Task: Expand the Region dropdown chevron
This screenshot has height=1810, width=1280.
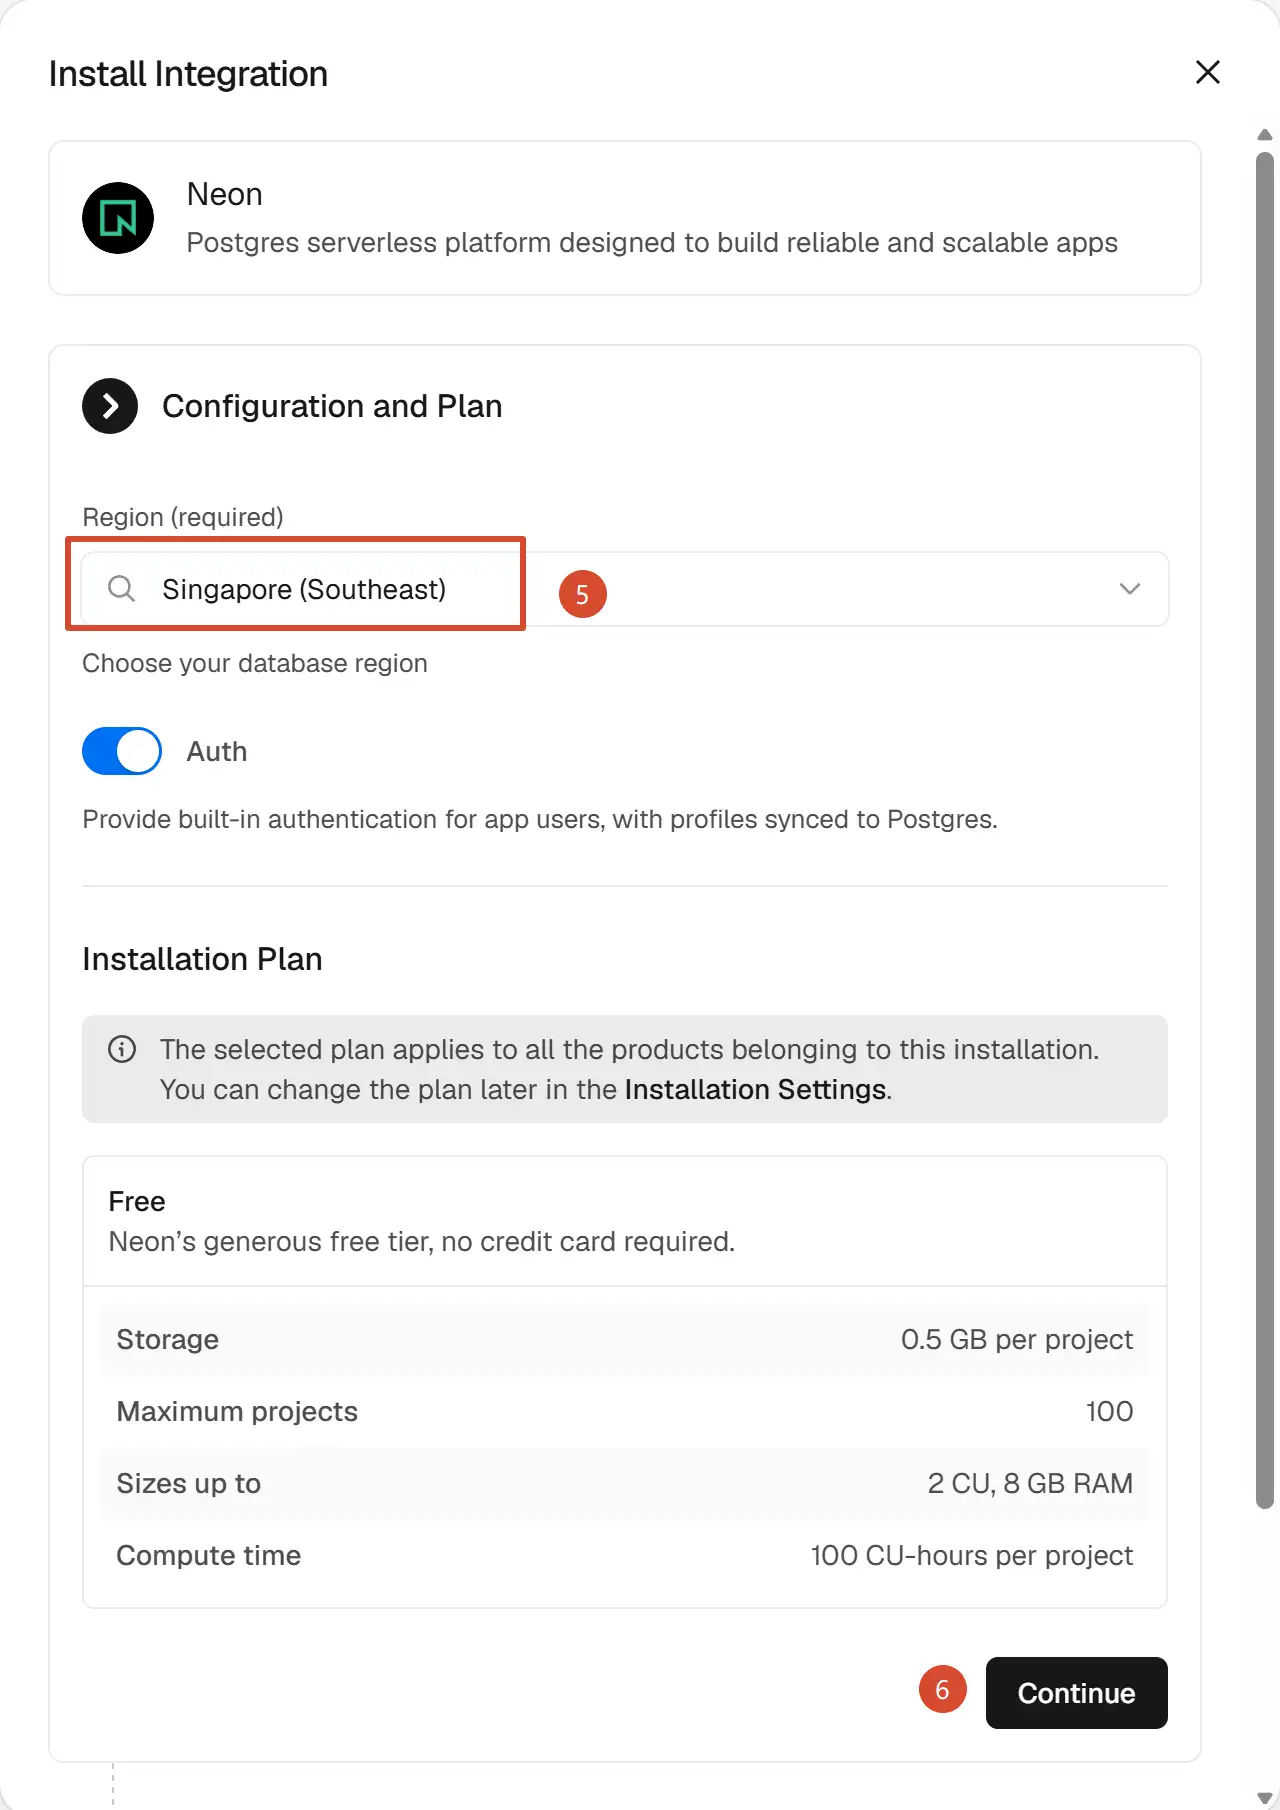Action: [x=1130, y=589]
